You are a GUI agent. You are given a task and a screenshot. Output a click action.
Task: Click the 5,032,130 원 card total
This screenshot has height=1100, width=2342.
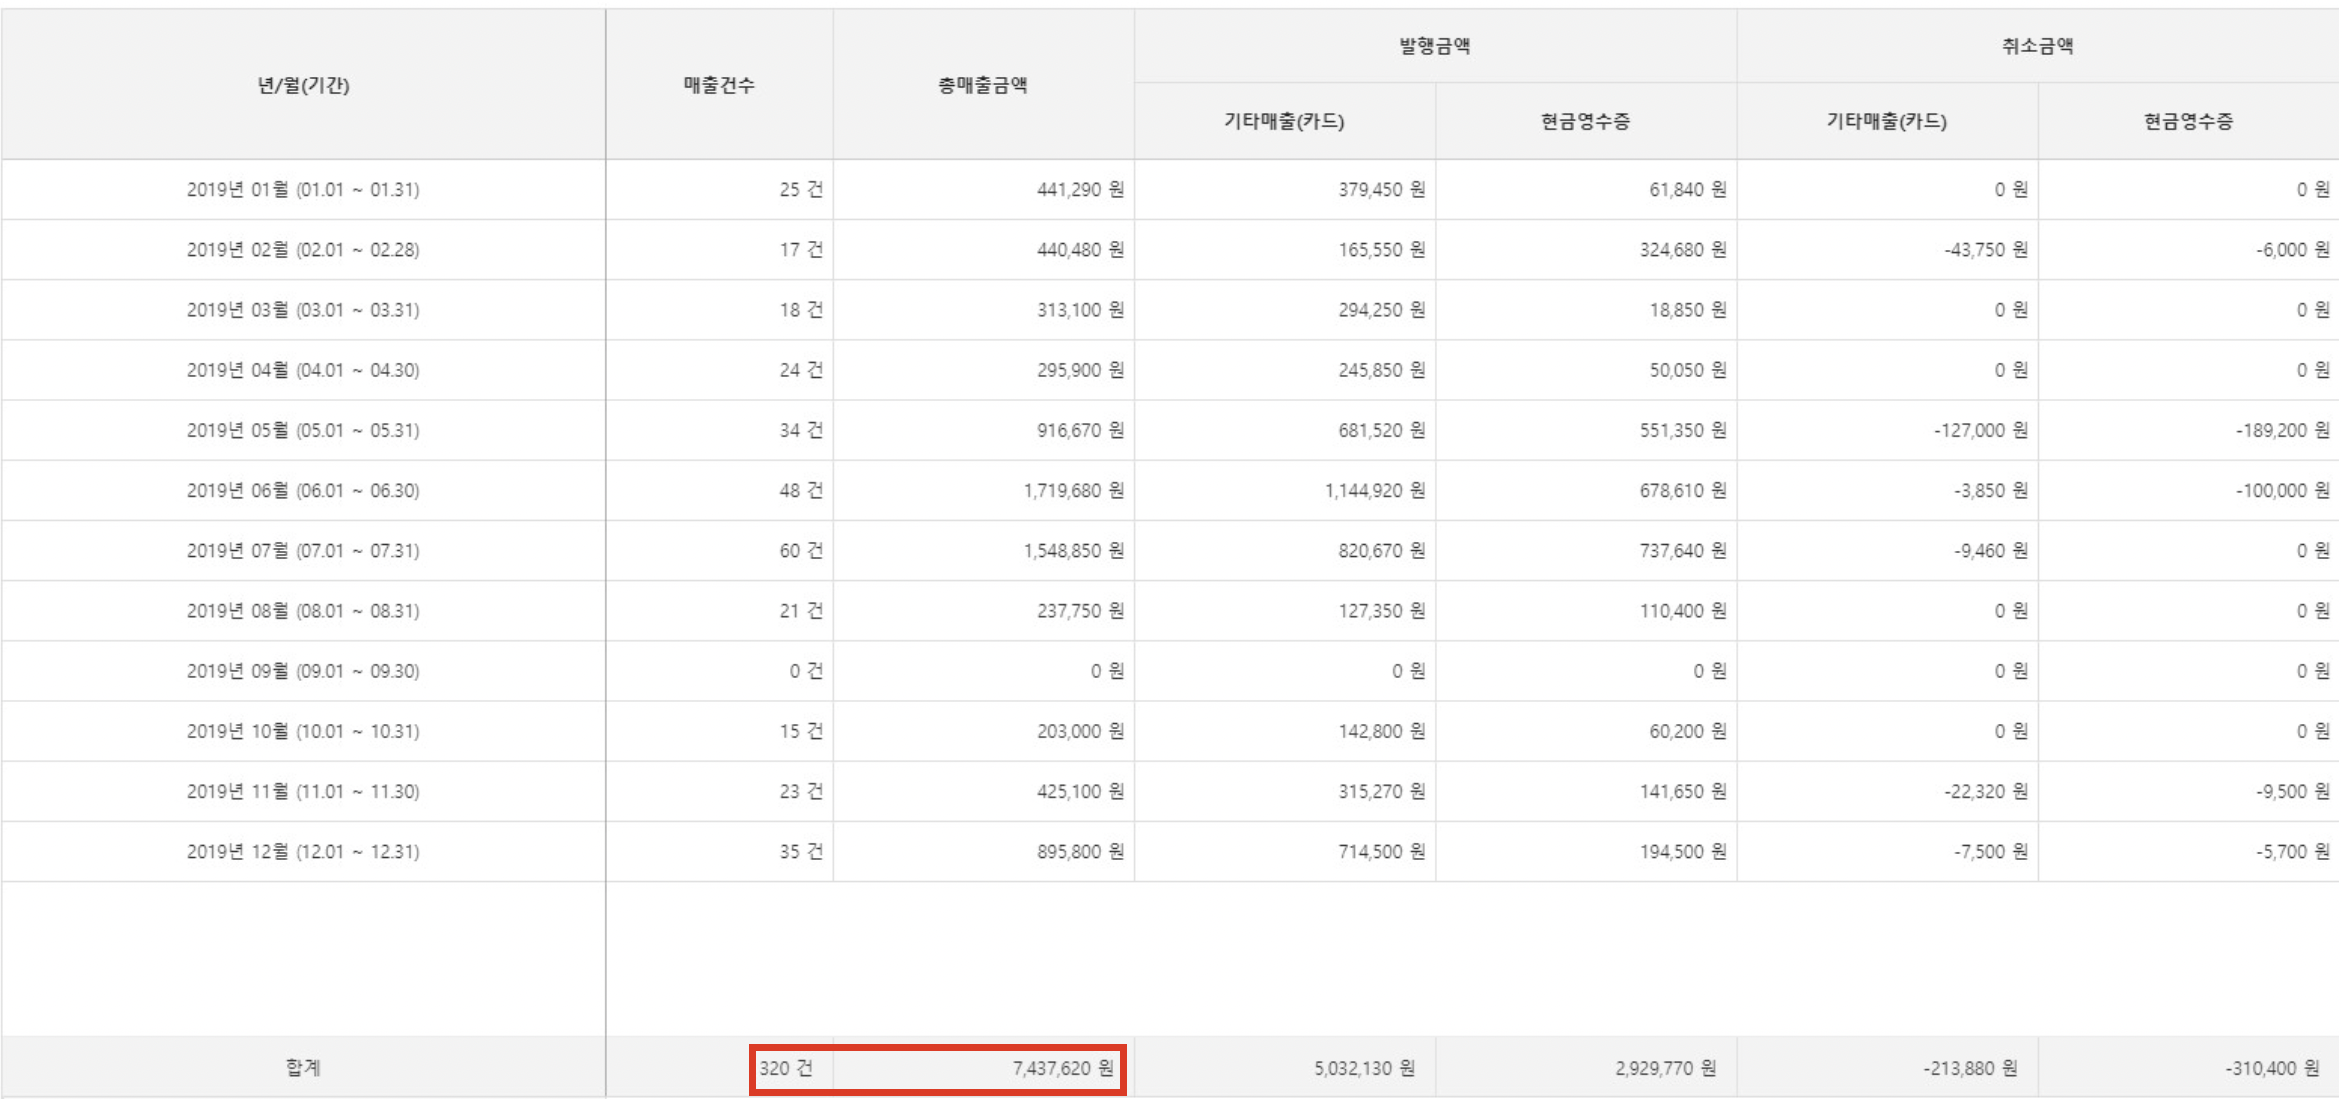coord(1364,1068)
